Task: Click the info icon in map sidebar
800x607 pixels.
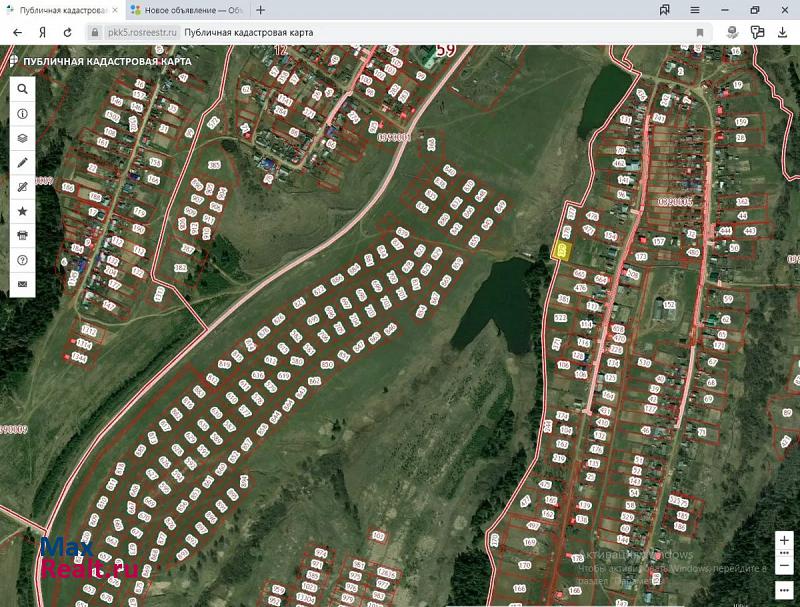Action: pos(22,113)
